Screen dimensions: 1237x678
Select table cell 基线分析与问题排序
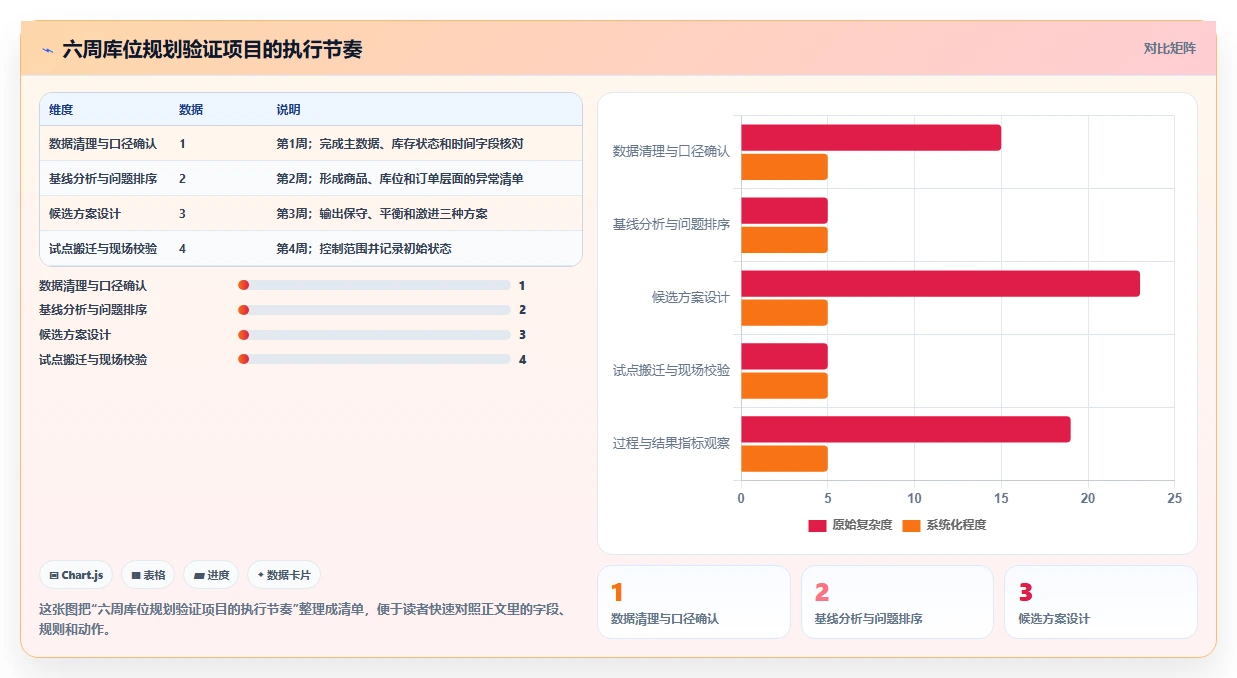[103, 179]
